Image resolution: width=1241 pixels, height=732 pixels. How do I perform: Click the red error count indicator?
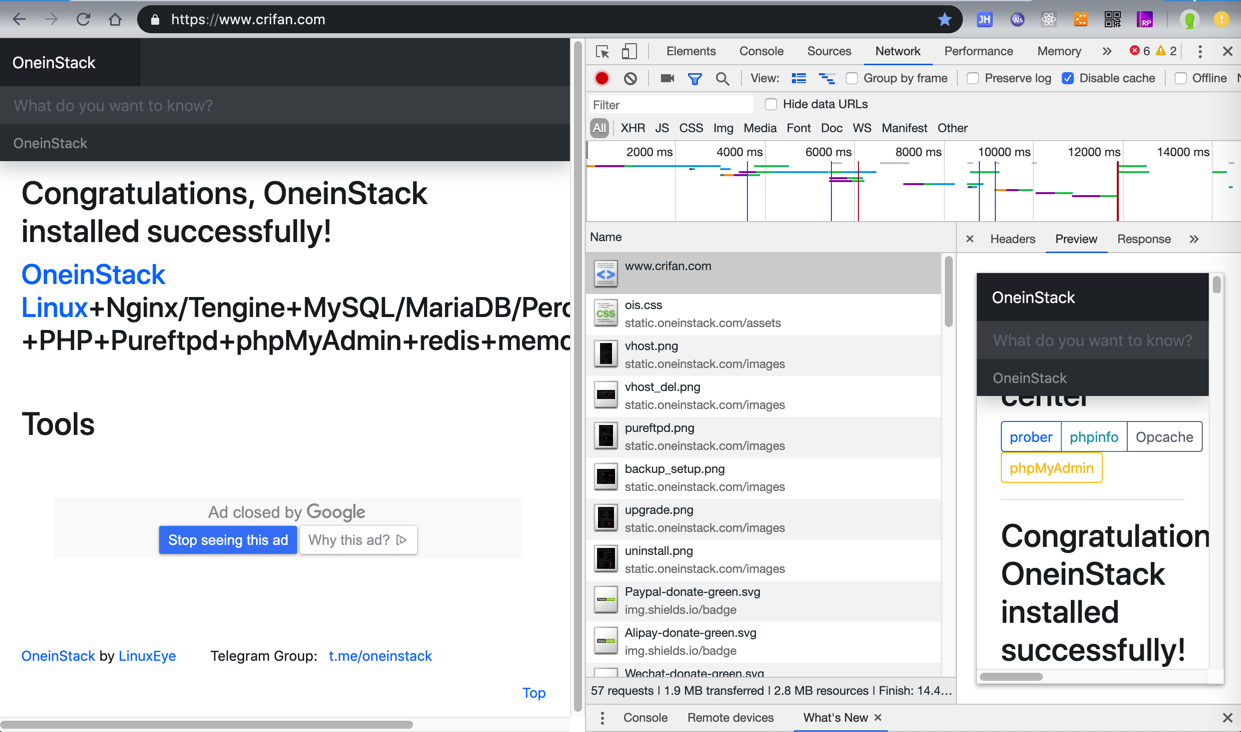pos(1140,51)
